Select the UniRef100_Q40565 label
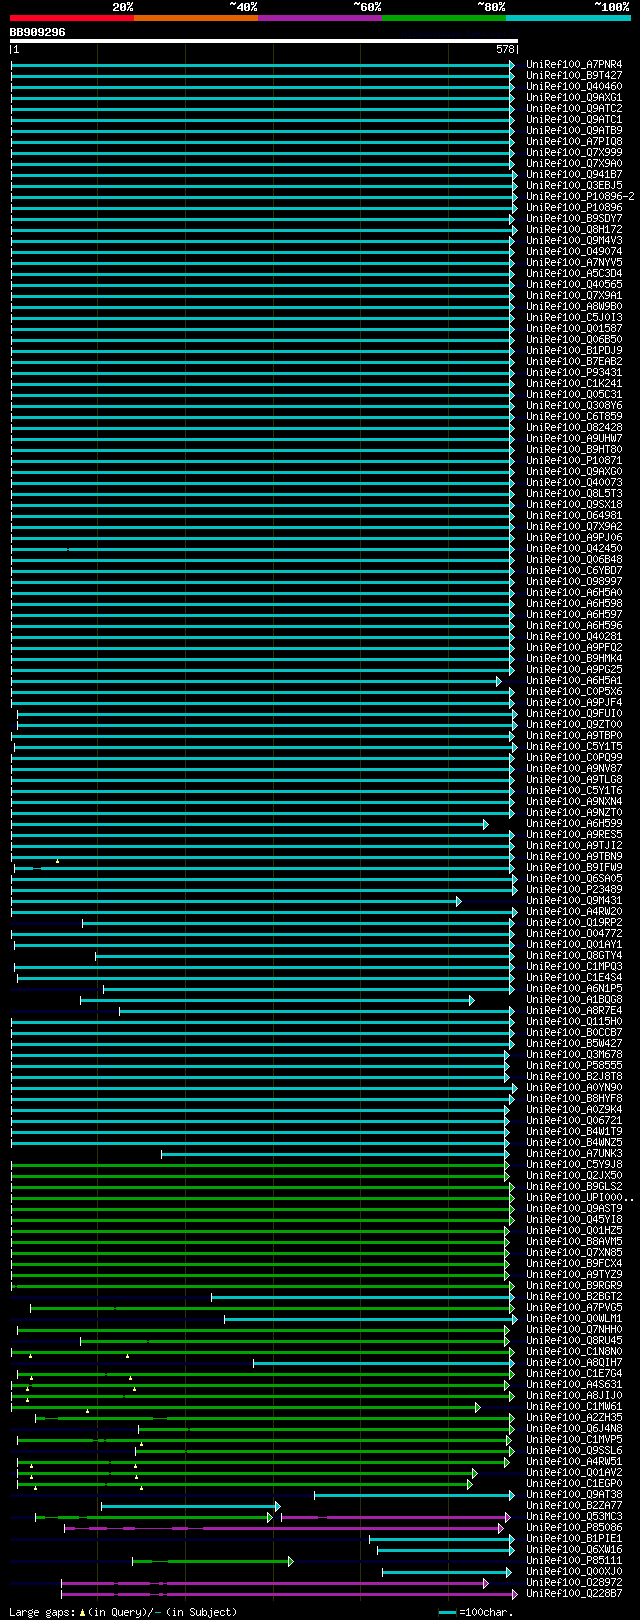 pos(574,285)
